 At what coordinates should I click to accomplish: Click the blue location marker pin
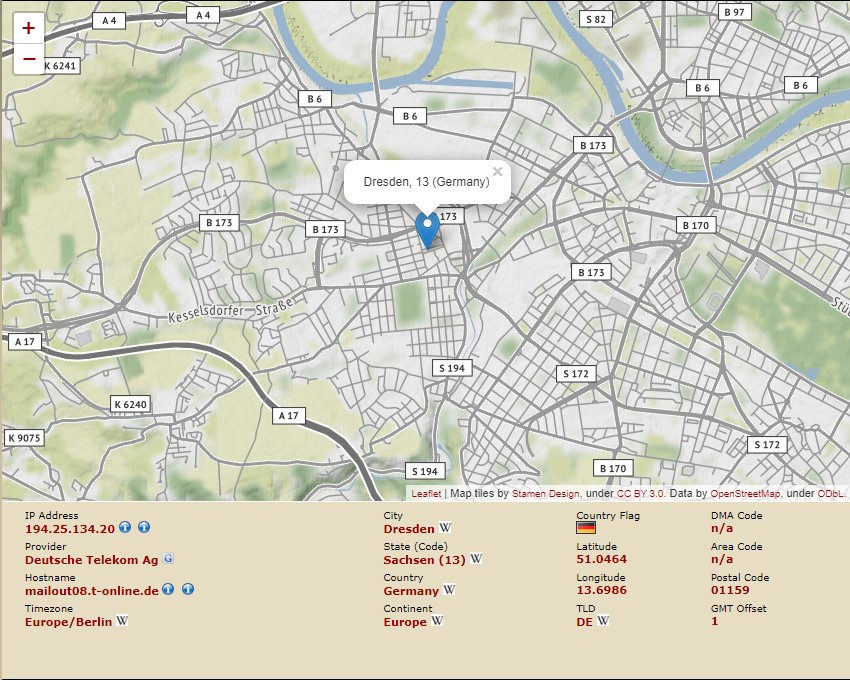point(427,229)
